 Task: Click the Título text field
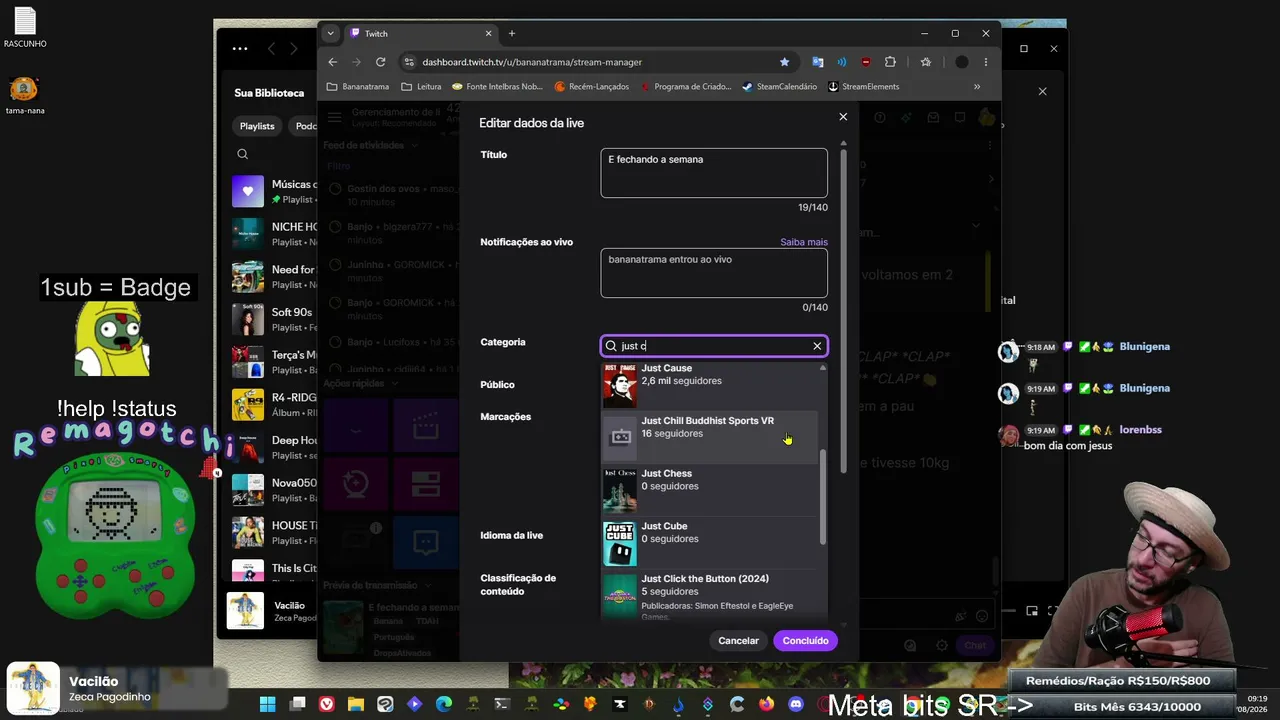coord(714,173)
